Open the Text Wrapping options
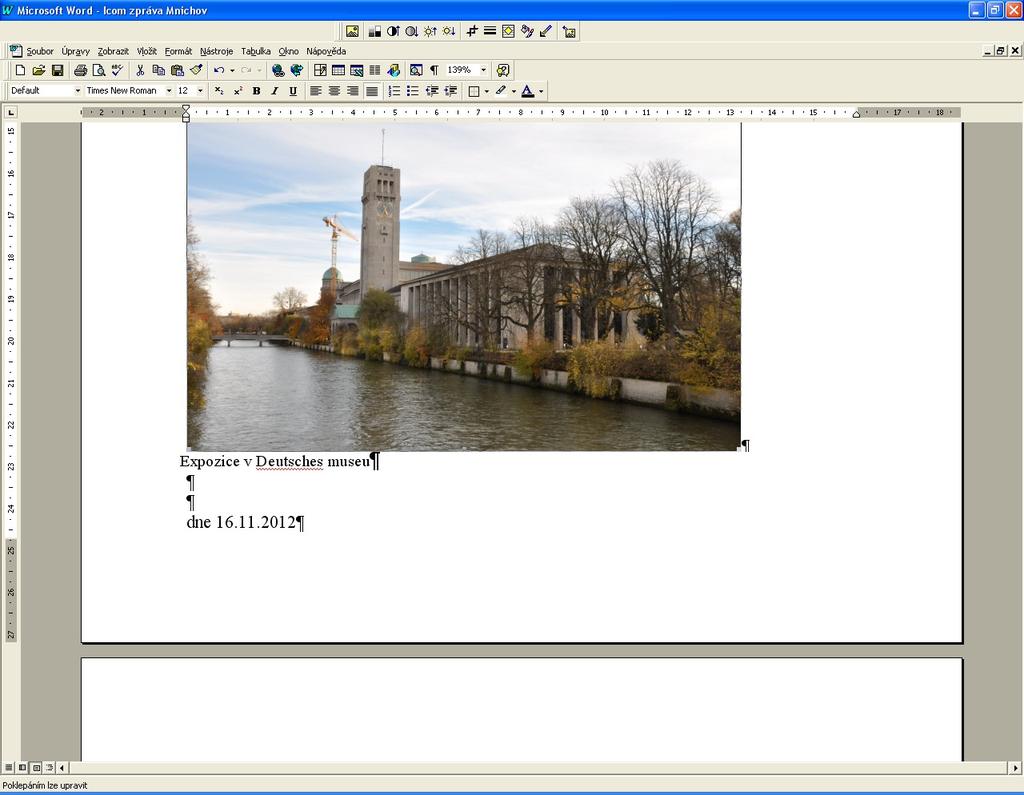 point(508,31)
